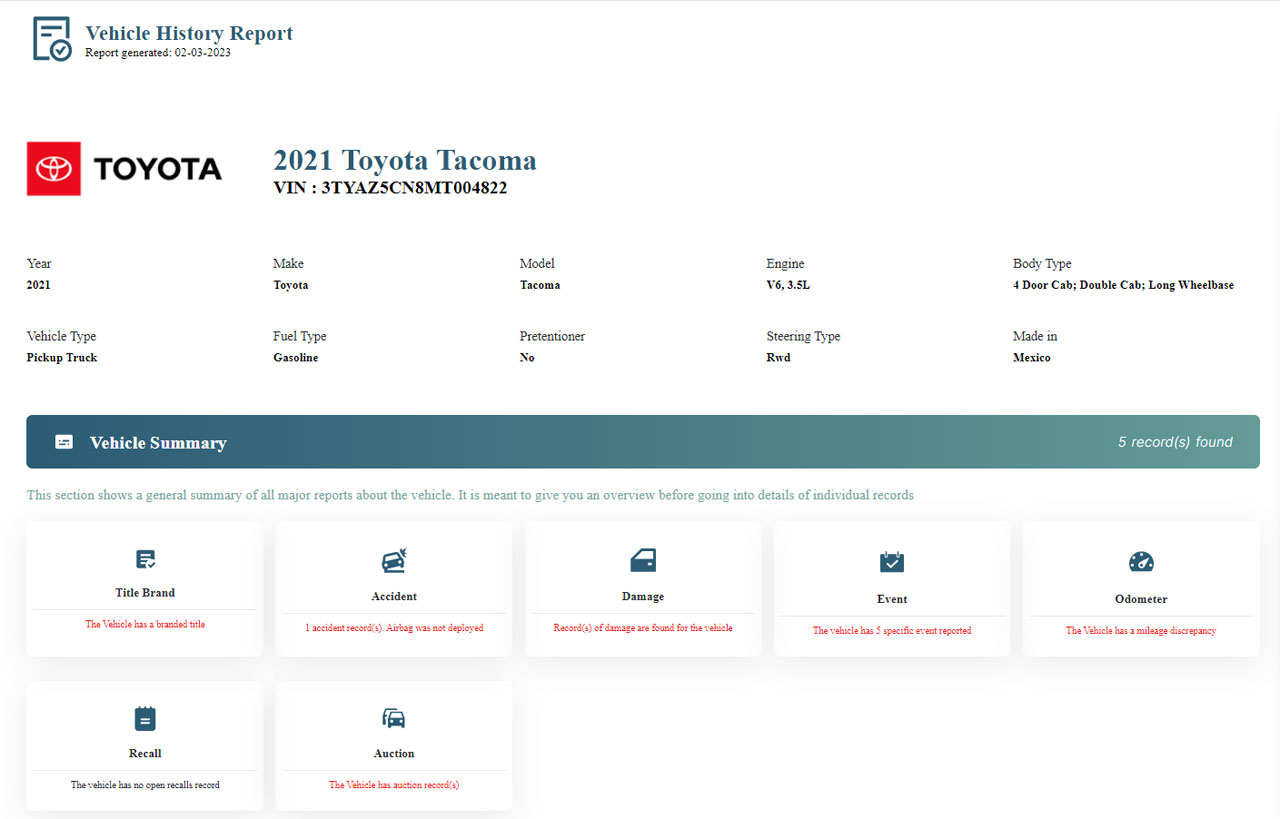Click the Auction cars icon

(x=394, y=718)
